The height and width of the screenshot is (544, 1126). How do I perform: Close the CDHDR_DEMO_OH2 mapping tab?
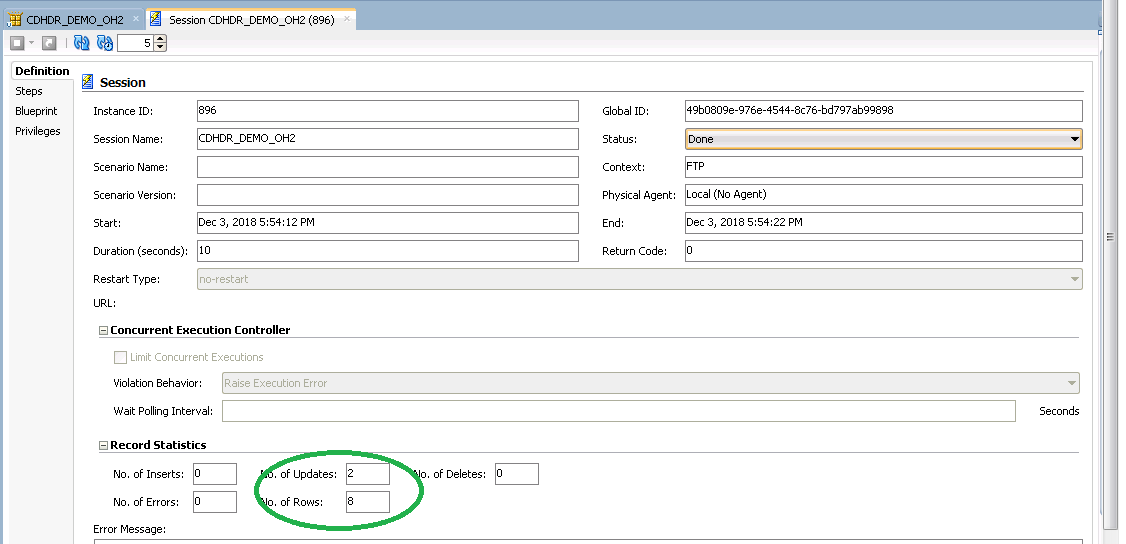[x=136, y=19]
